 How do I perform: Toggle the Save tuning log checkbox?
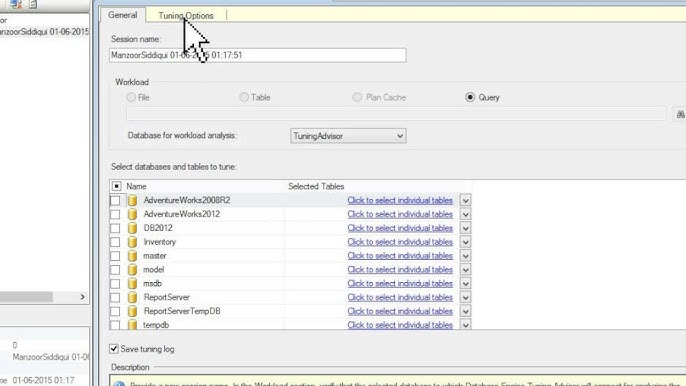pos(114,349)
